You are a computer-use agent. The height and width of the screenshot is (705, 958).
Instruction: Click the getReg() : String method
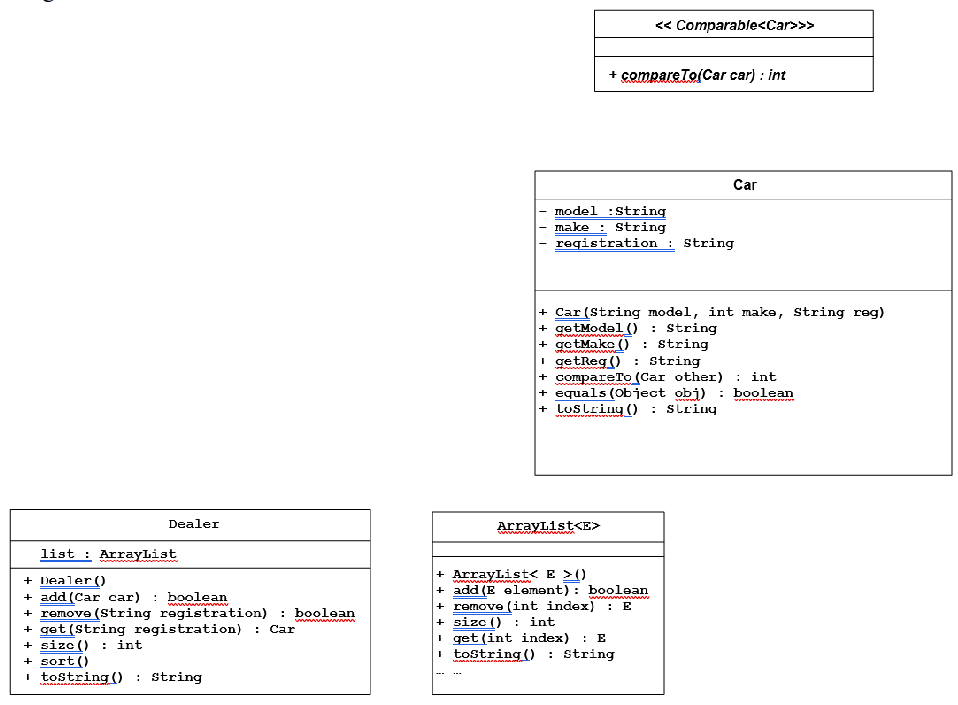620,360
